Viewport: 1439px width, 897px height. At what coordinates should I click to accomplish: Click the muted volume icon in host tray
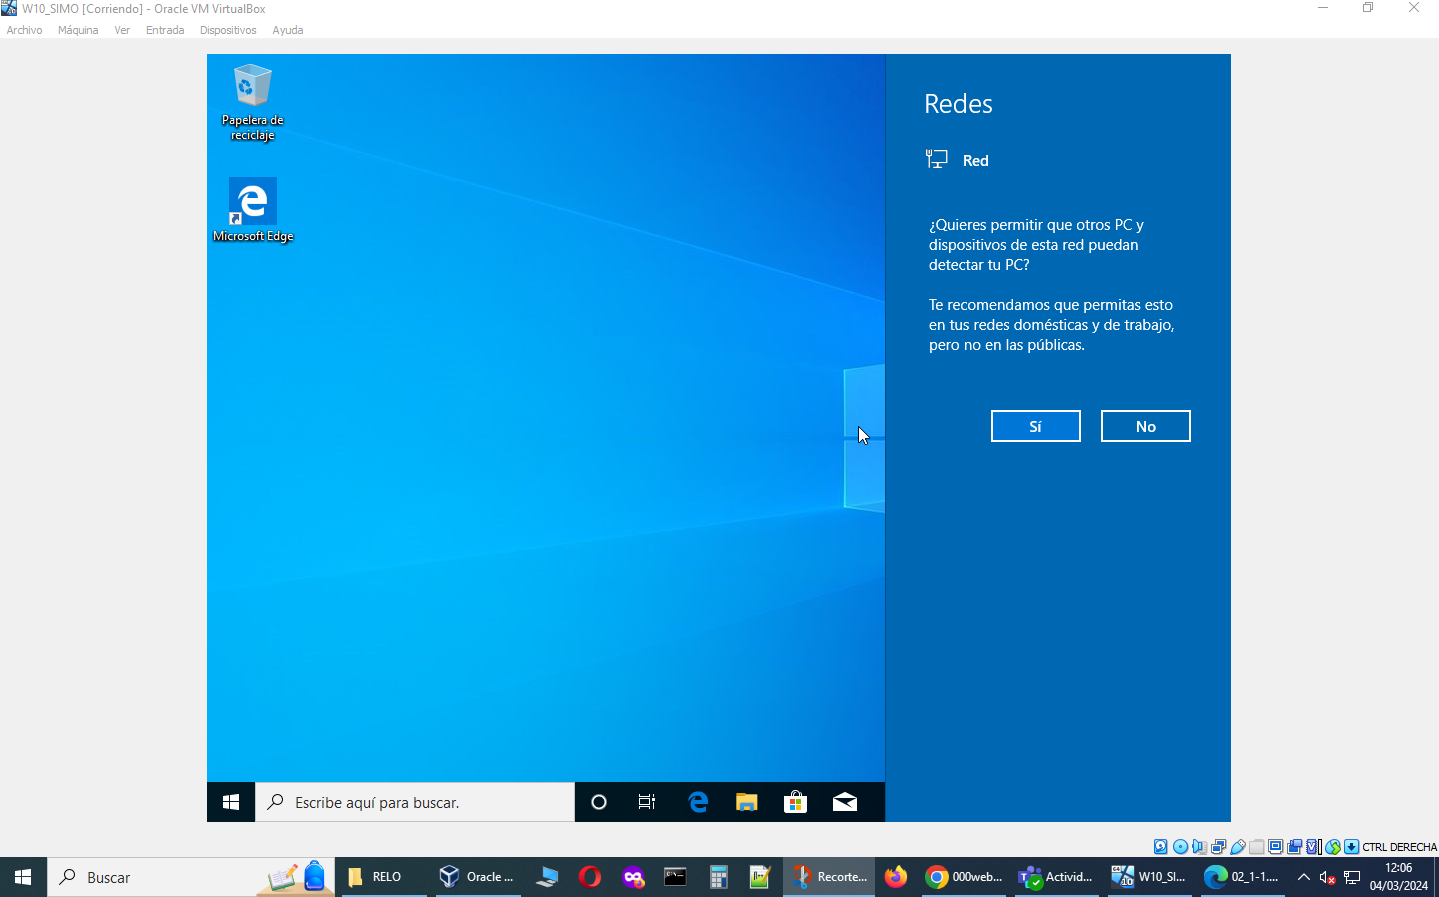(x=1327, y=877)
